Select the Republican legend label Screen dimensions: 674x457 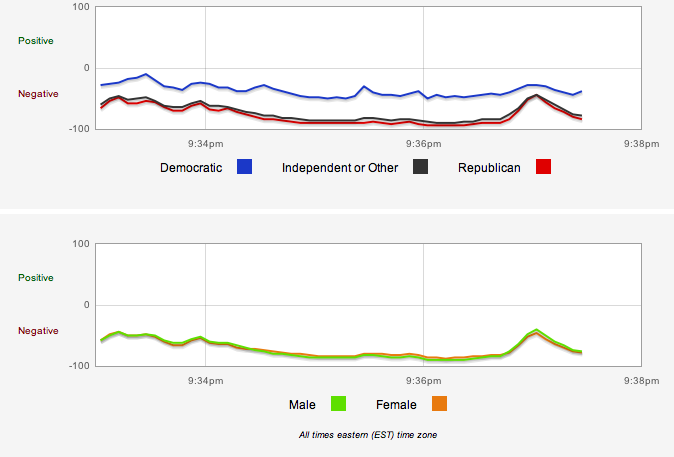point(489,168)
